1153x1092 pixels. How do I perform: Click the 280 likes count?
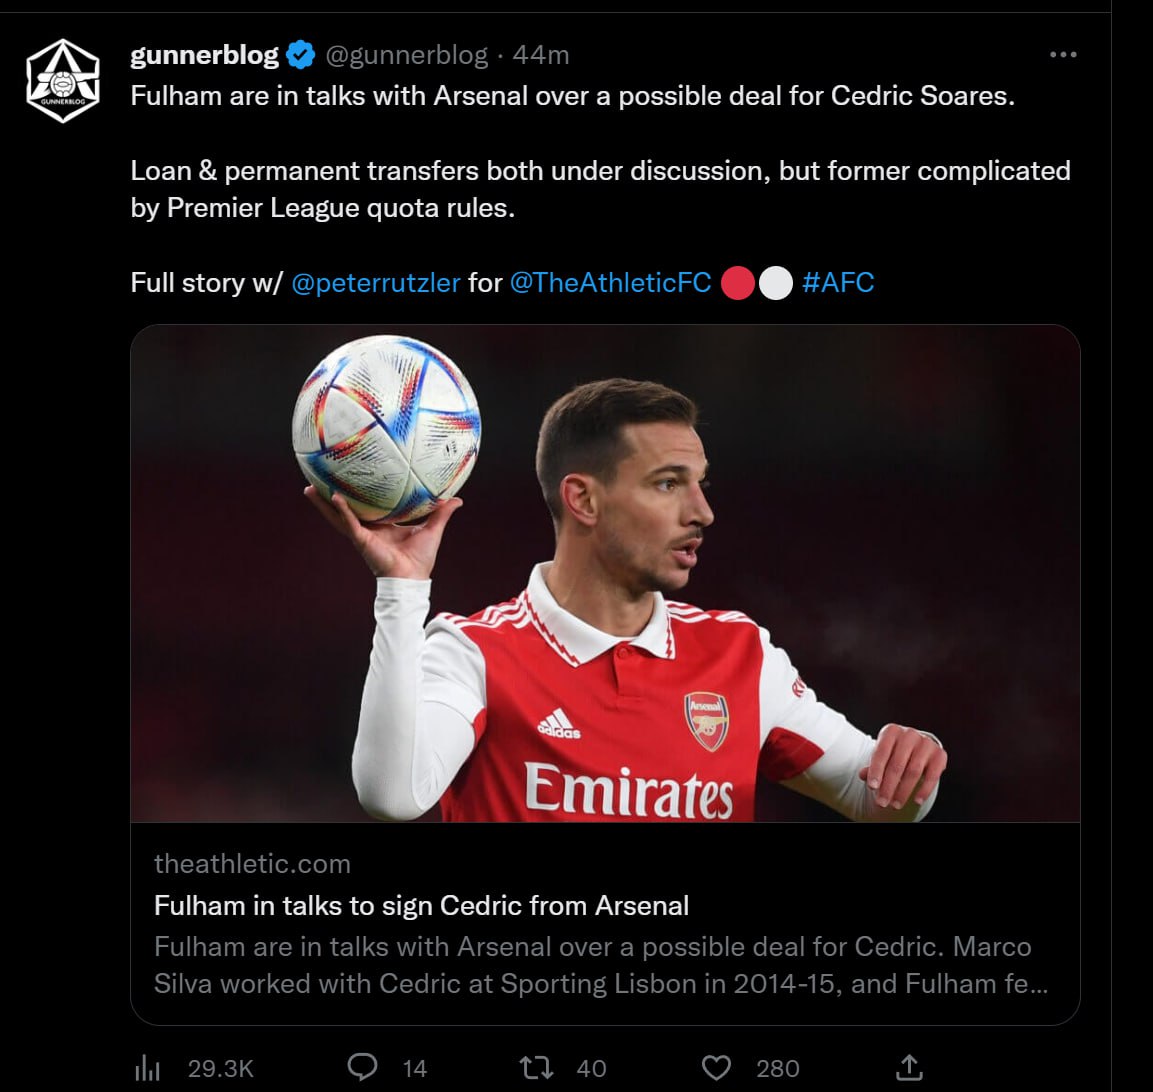pyautogui.click(x=778, y=1069)
